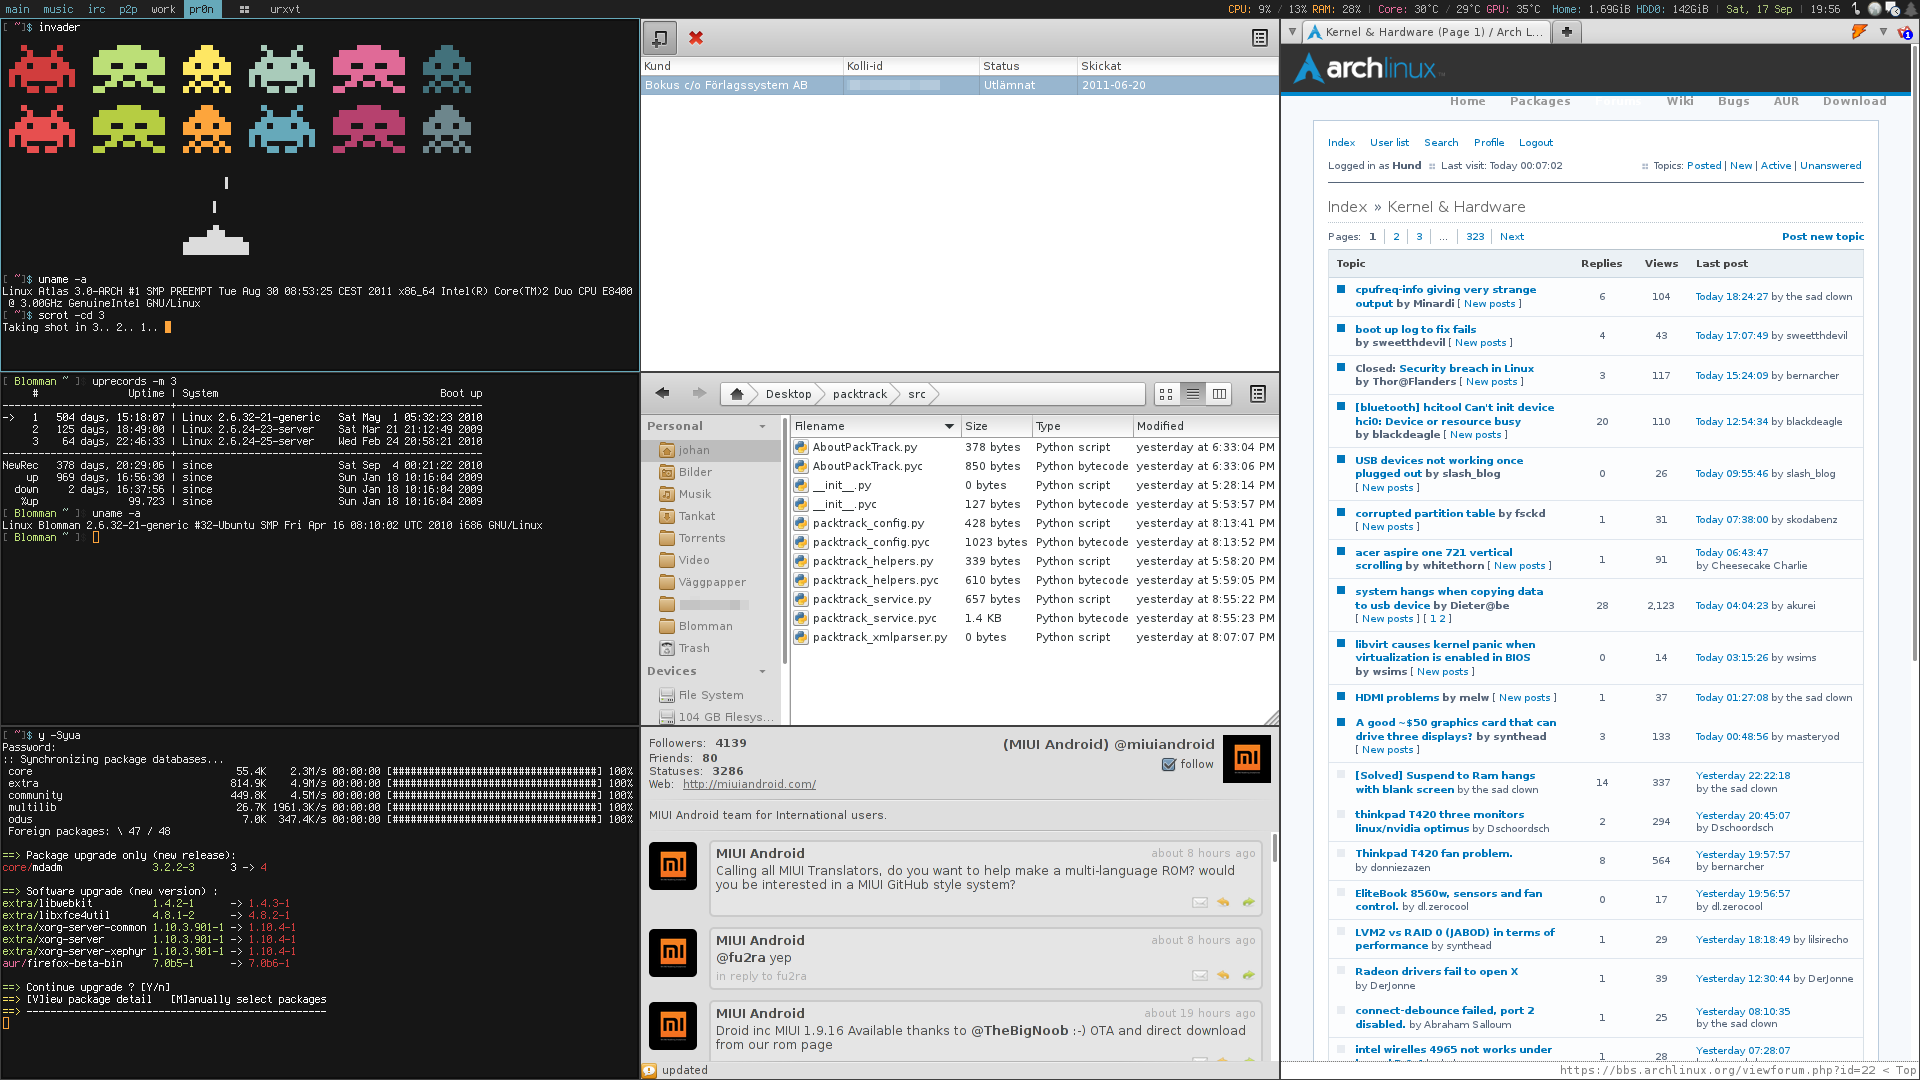Click the Unanswered topics filter link
1920x1080 pixels.
pos(1829,165)
